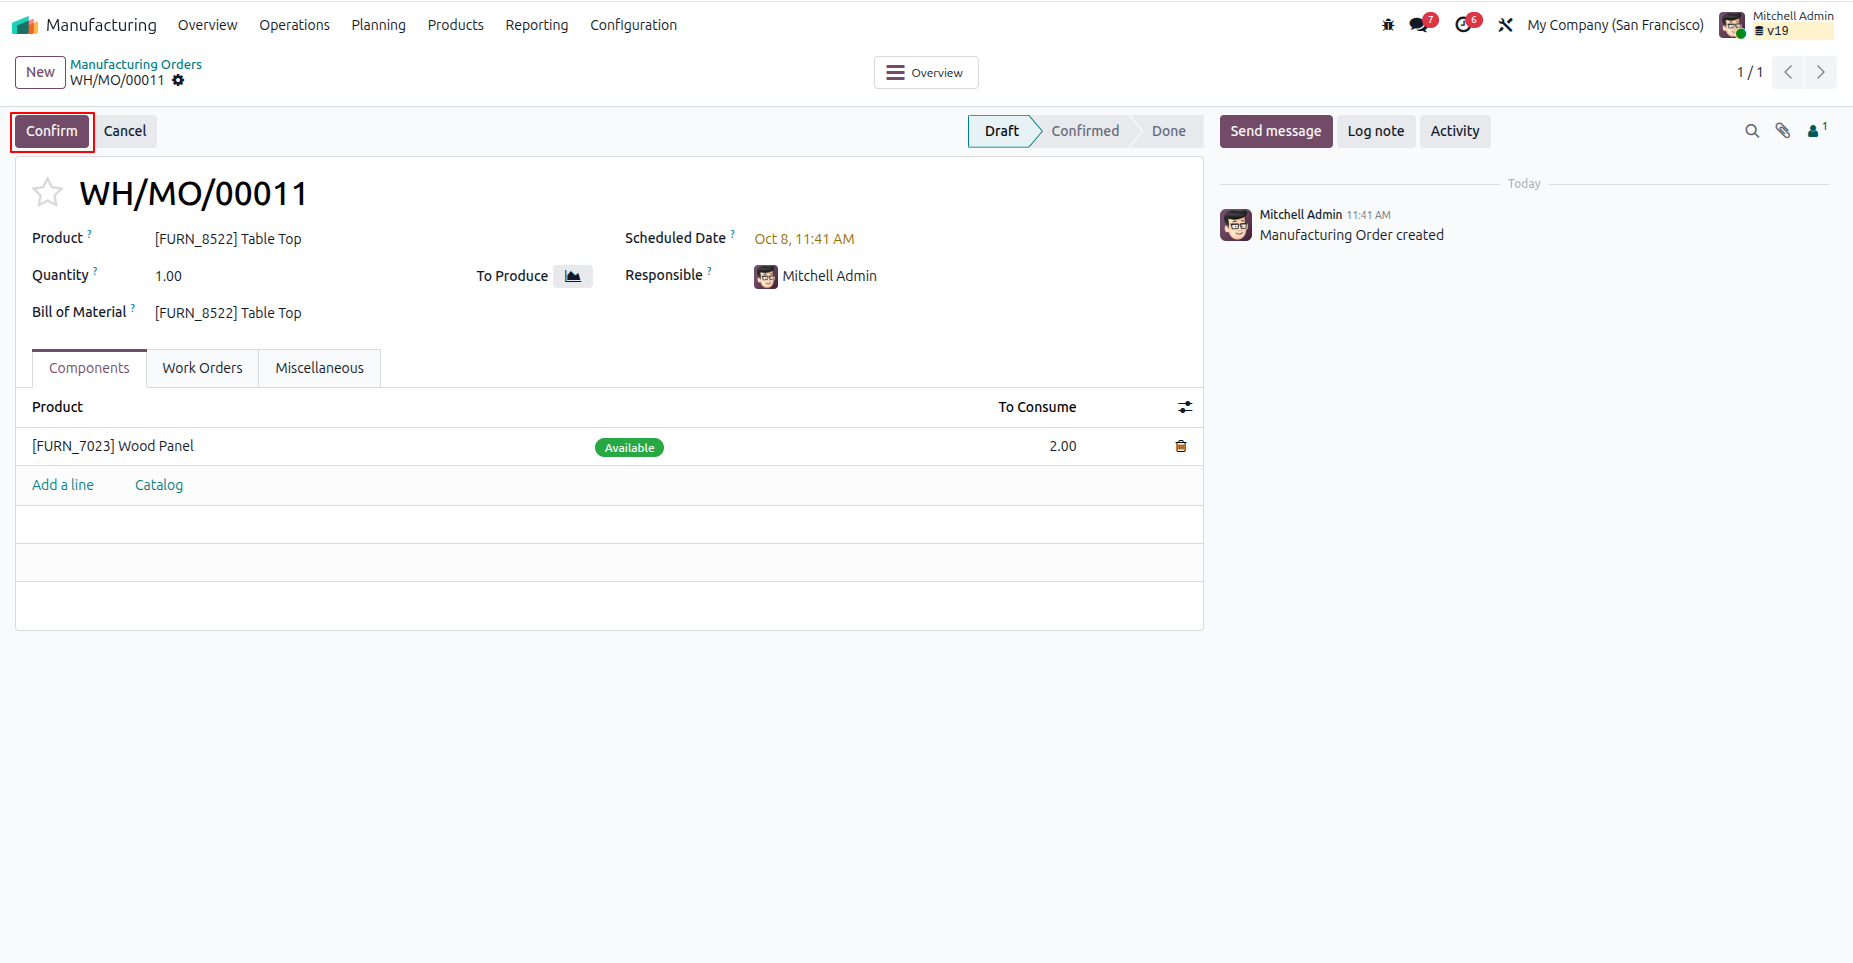Click Mitchell Admin avatar in chatter message
The image size is (1853, 963).
[x=1236, y=225]
